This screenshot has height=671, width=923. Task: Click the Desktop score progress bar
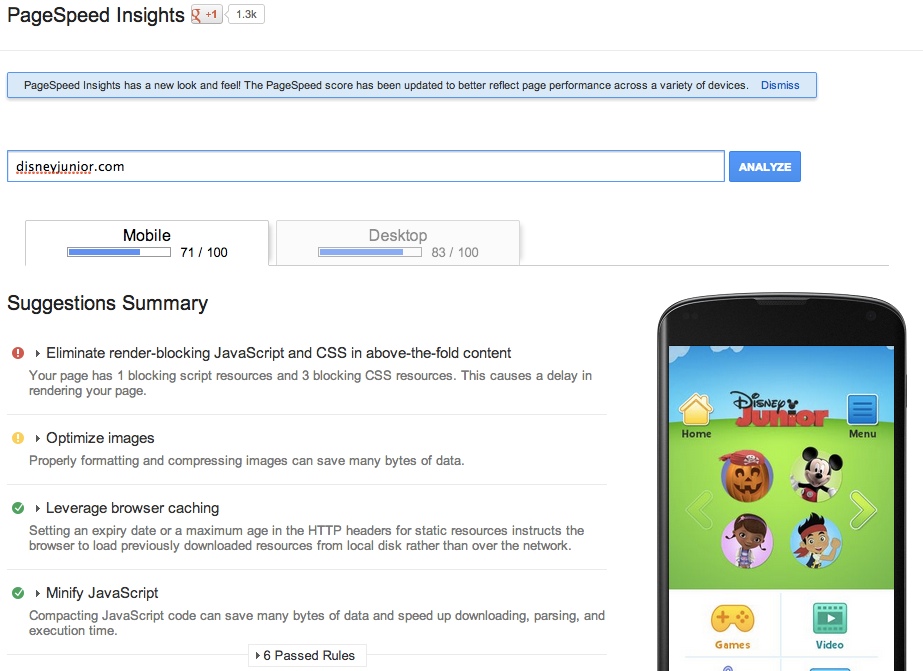click(370, 253)
